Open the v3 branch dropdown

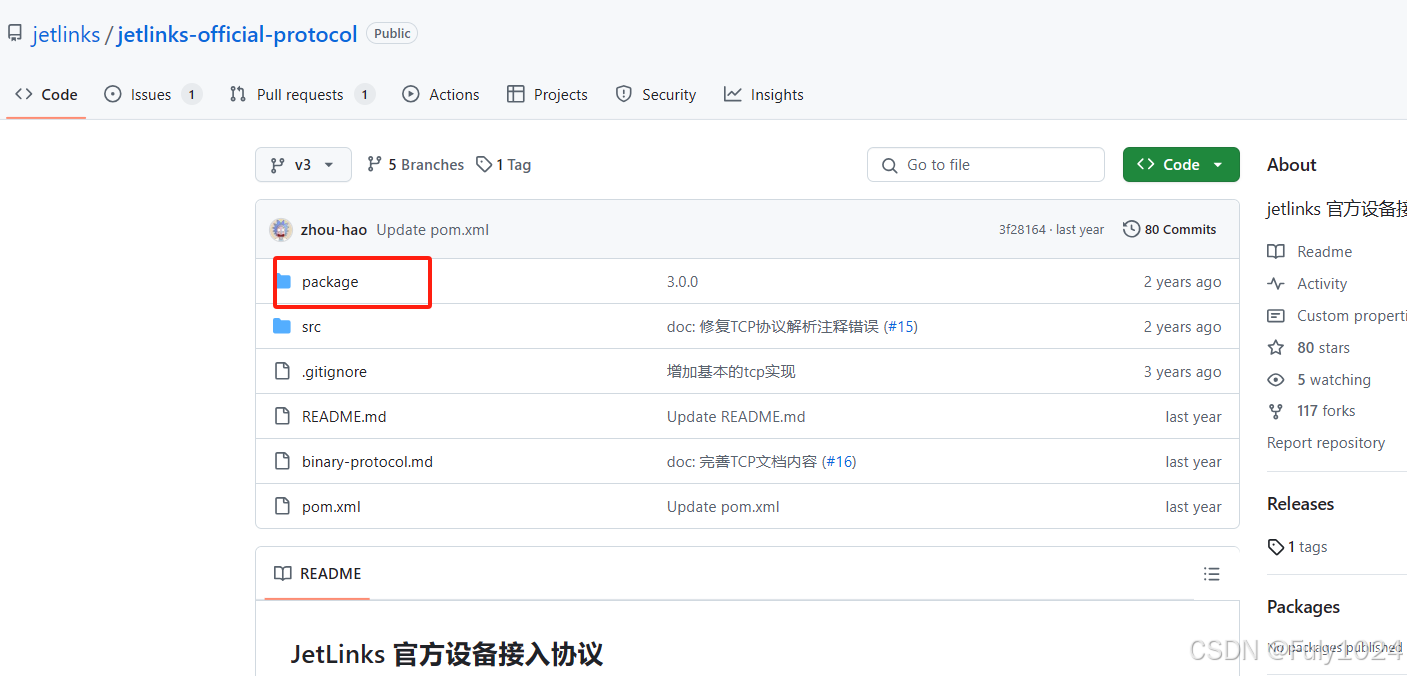[303, 165]
